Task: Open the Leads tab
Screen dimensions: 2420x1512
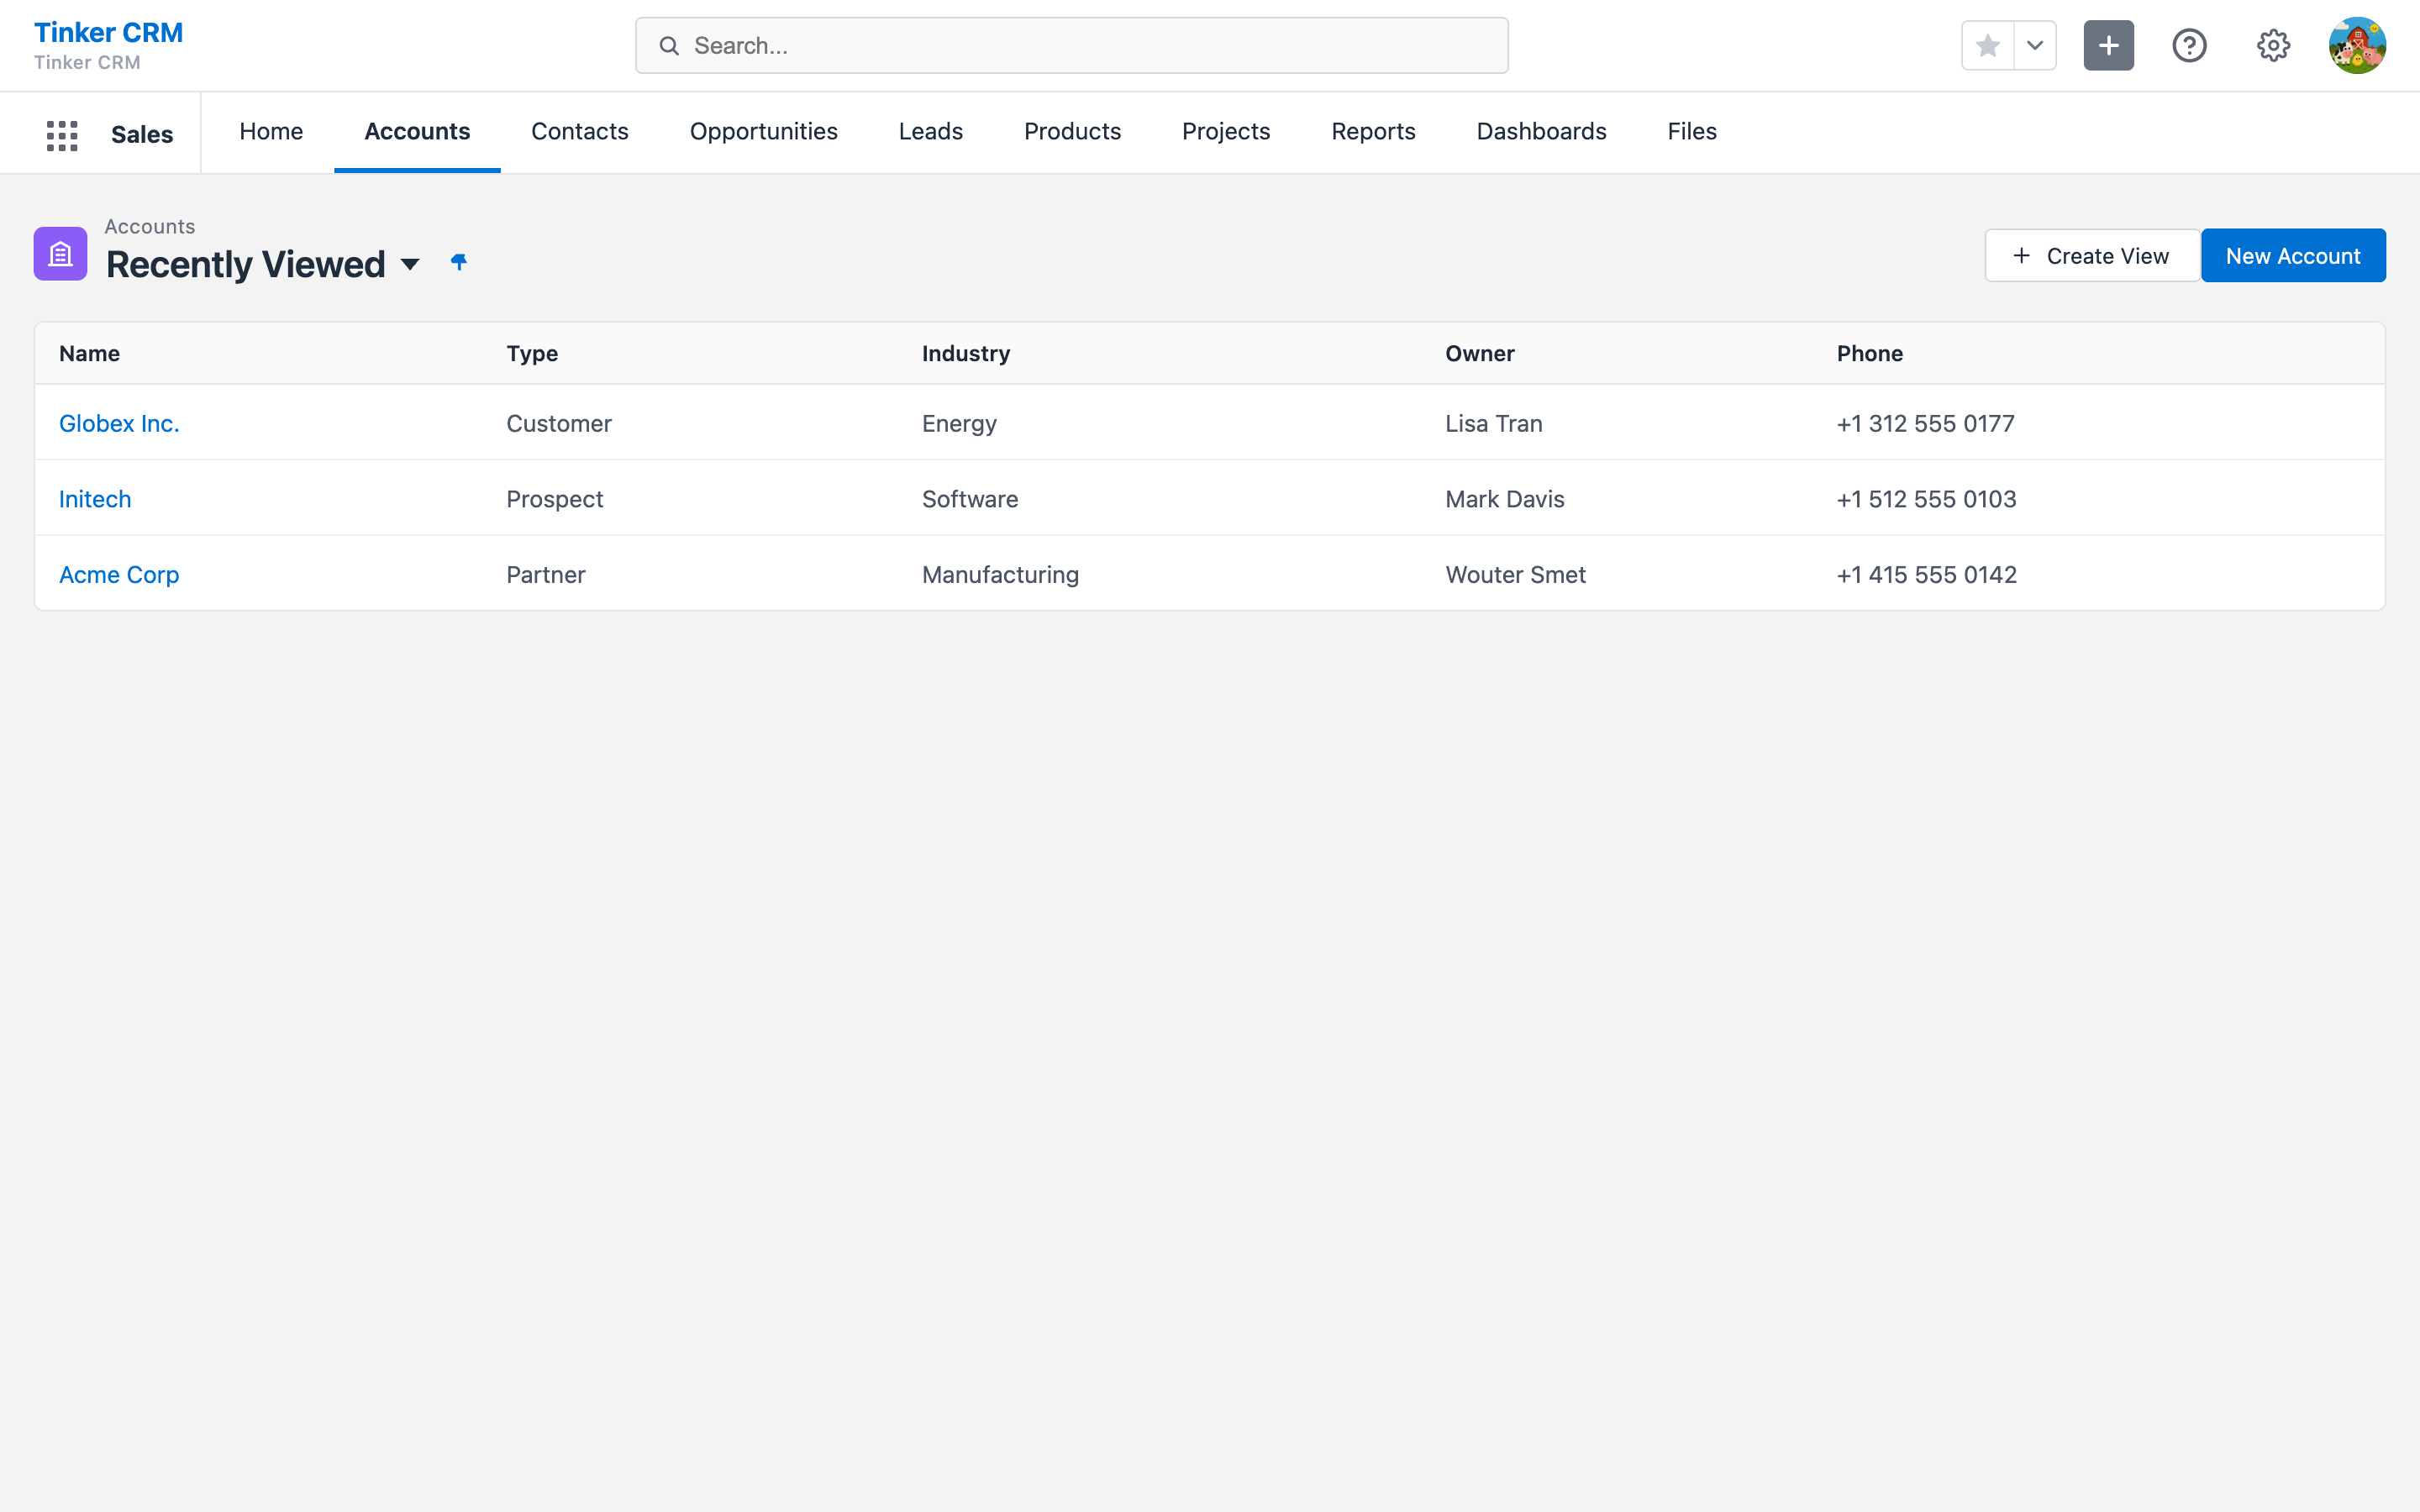Action: [931, 132]
